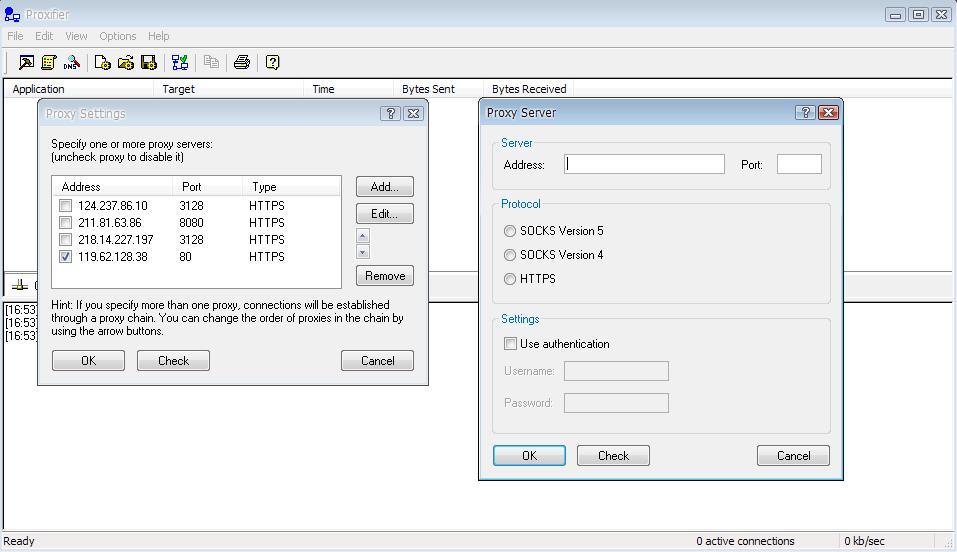Click the help question-mark toolbar icon
This screenshot has width=957, height=552.
point(273,62)
